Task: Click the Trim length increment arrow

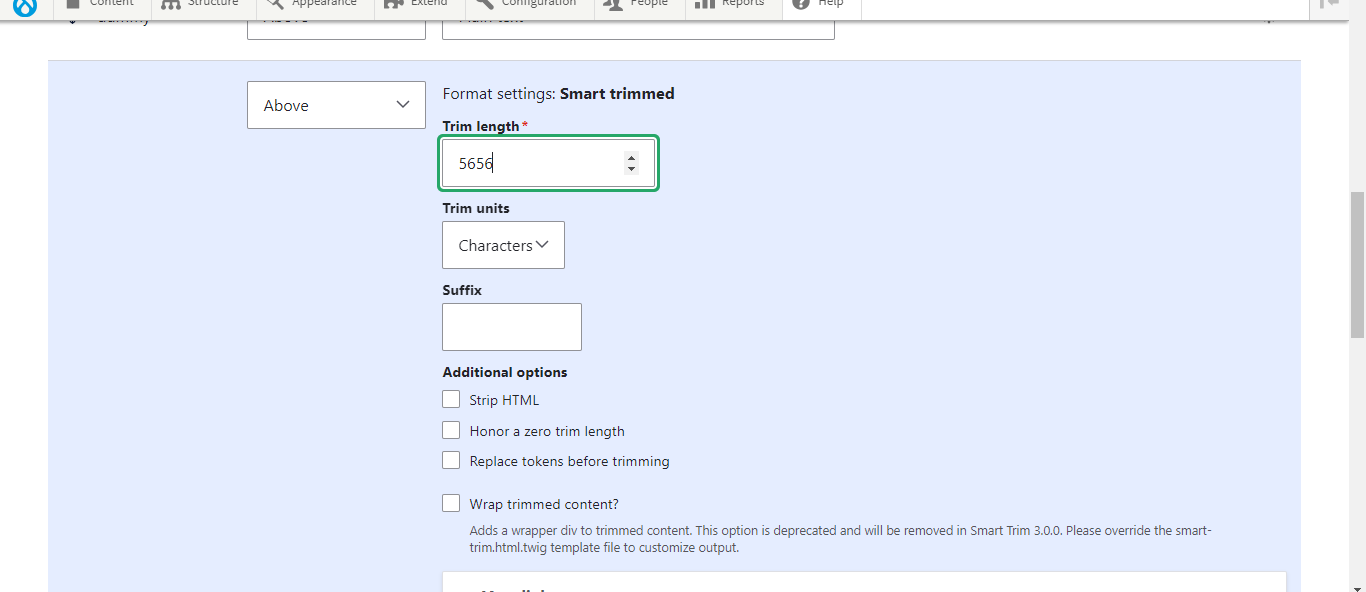Action: pyautogui.click(x=631, y=157)
